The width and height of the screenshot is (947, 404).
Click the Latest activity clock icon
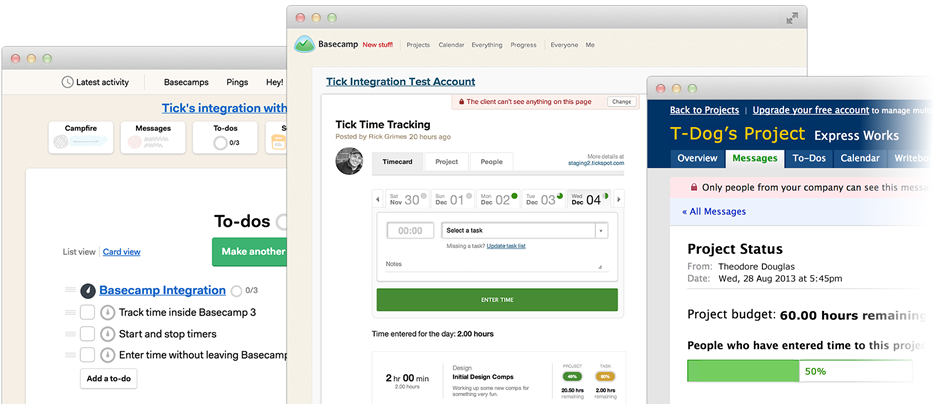[x=68, y=82]
